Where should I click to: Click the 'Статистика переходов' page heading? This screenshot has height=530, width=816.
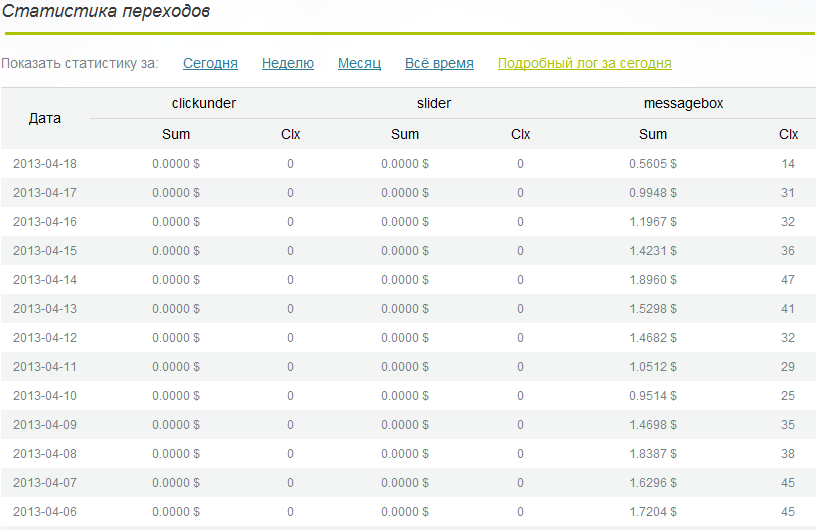[x=105, y=12]
